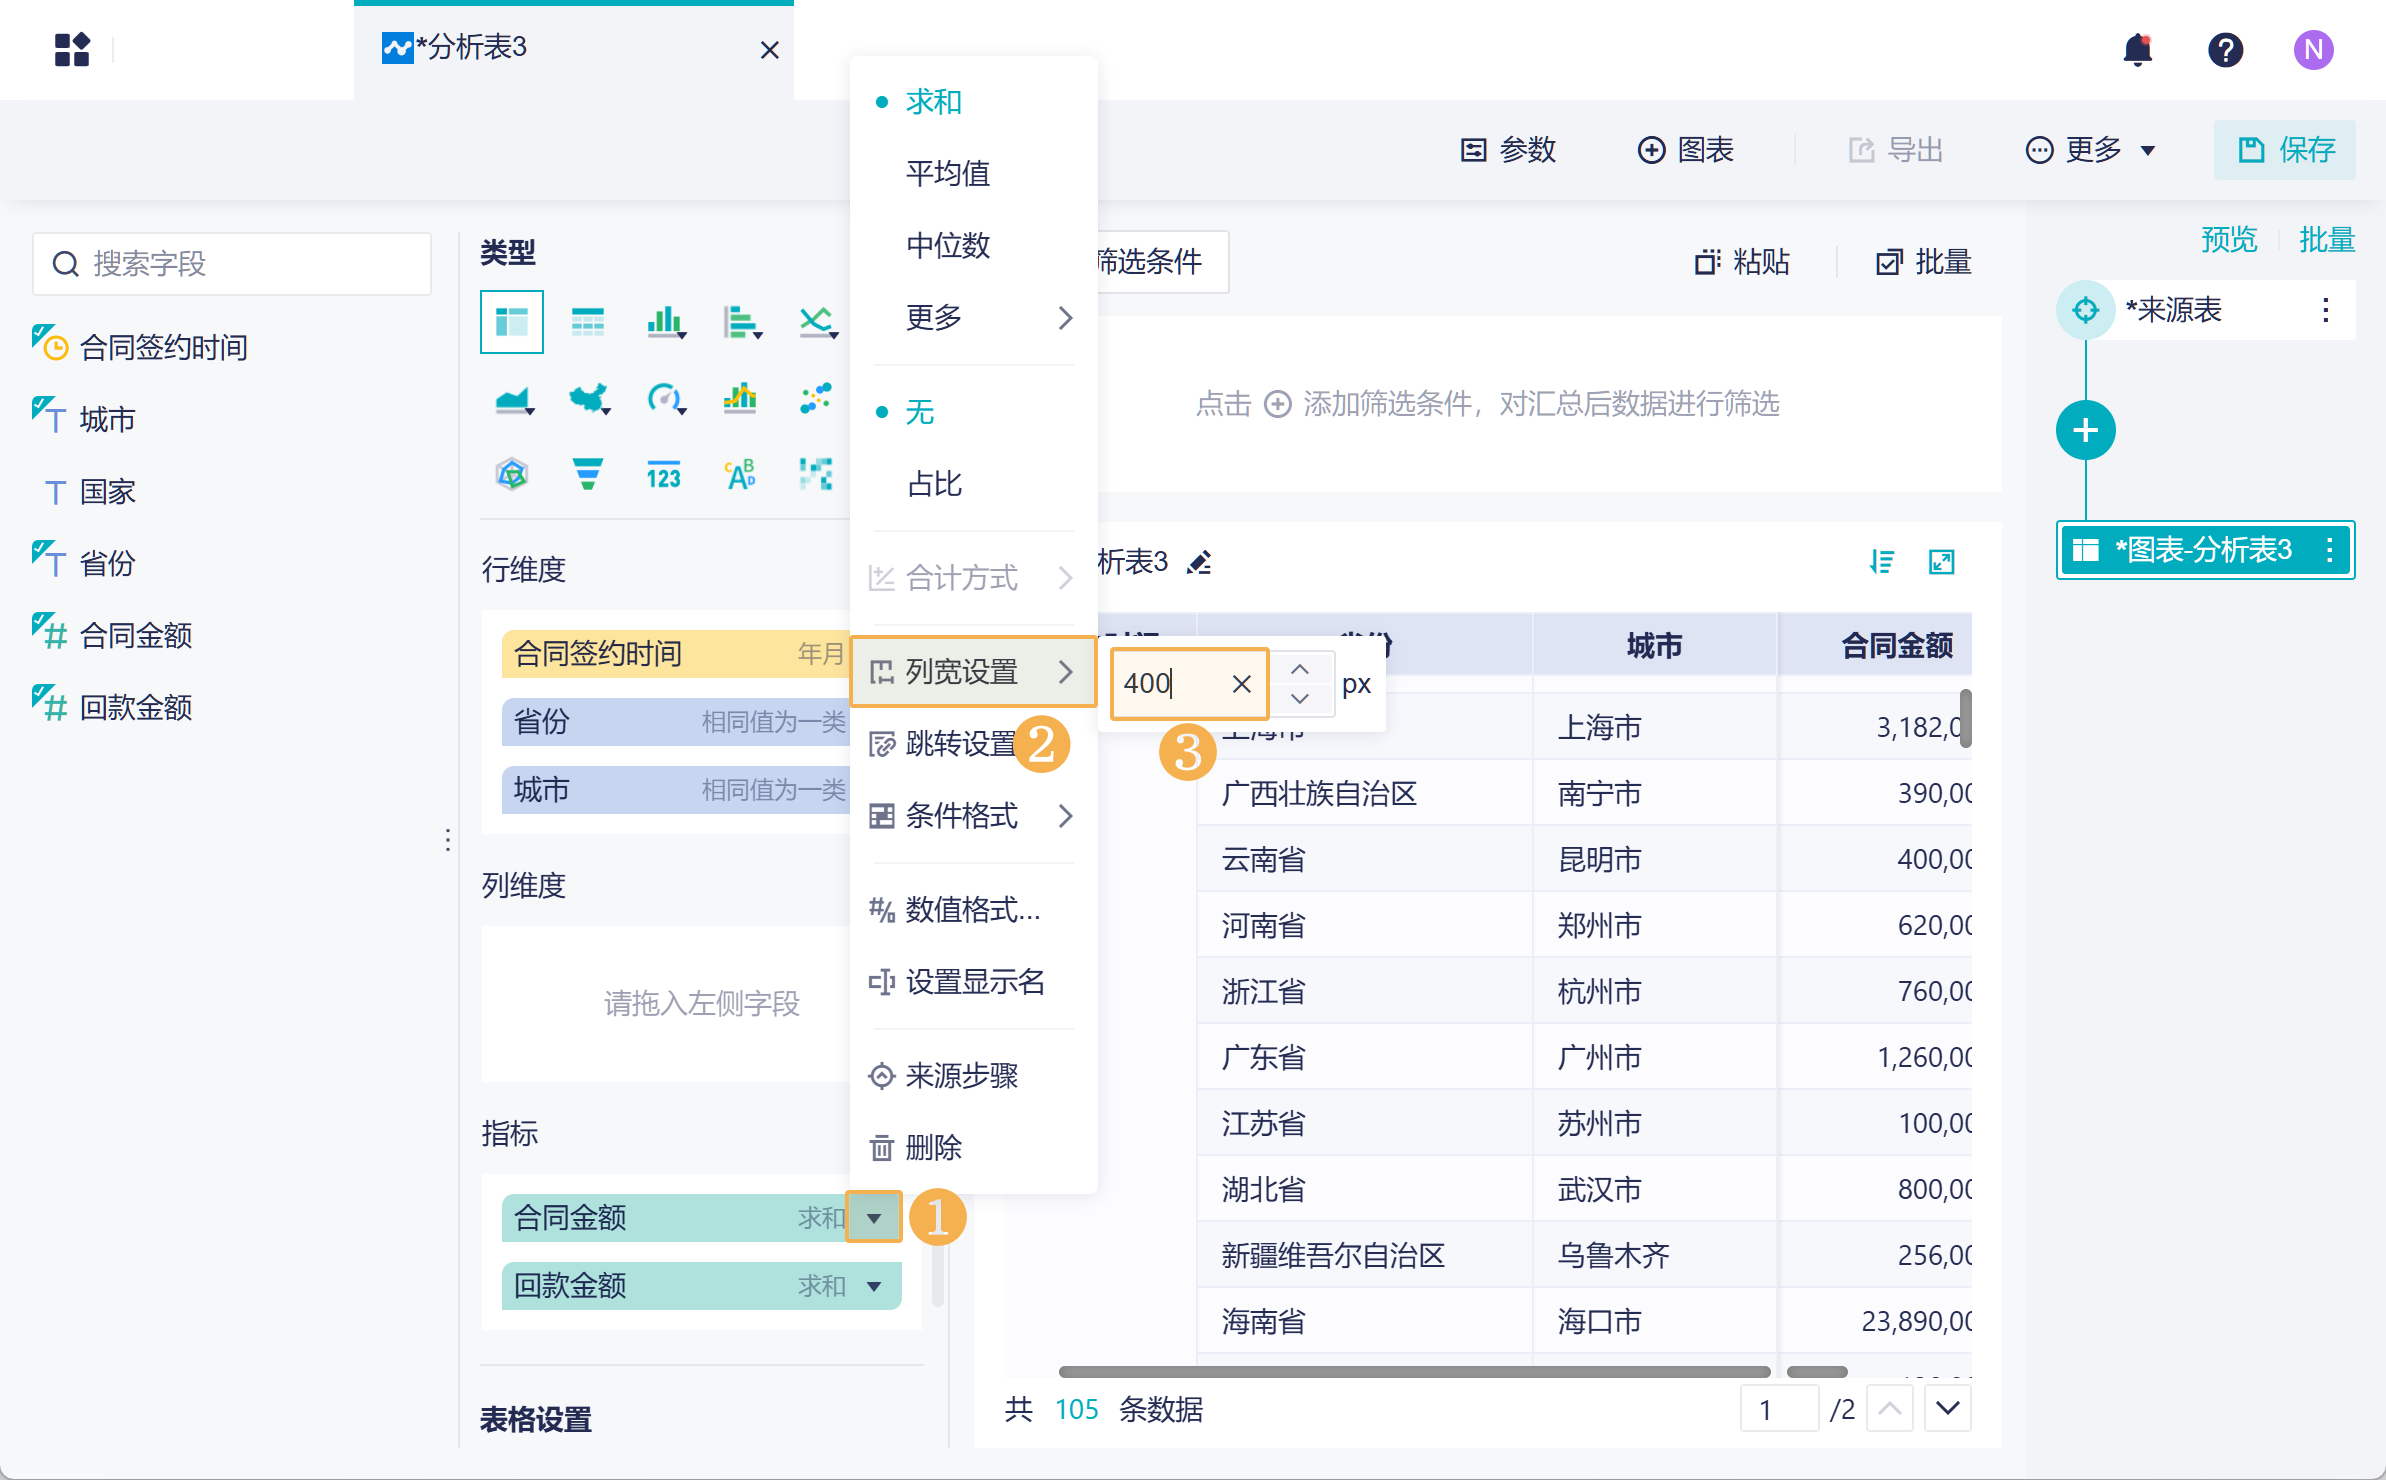Open the help question mark icon
Screen dimensions: 2386x1480
[x=2225, y=49]
